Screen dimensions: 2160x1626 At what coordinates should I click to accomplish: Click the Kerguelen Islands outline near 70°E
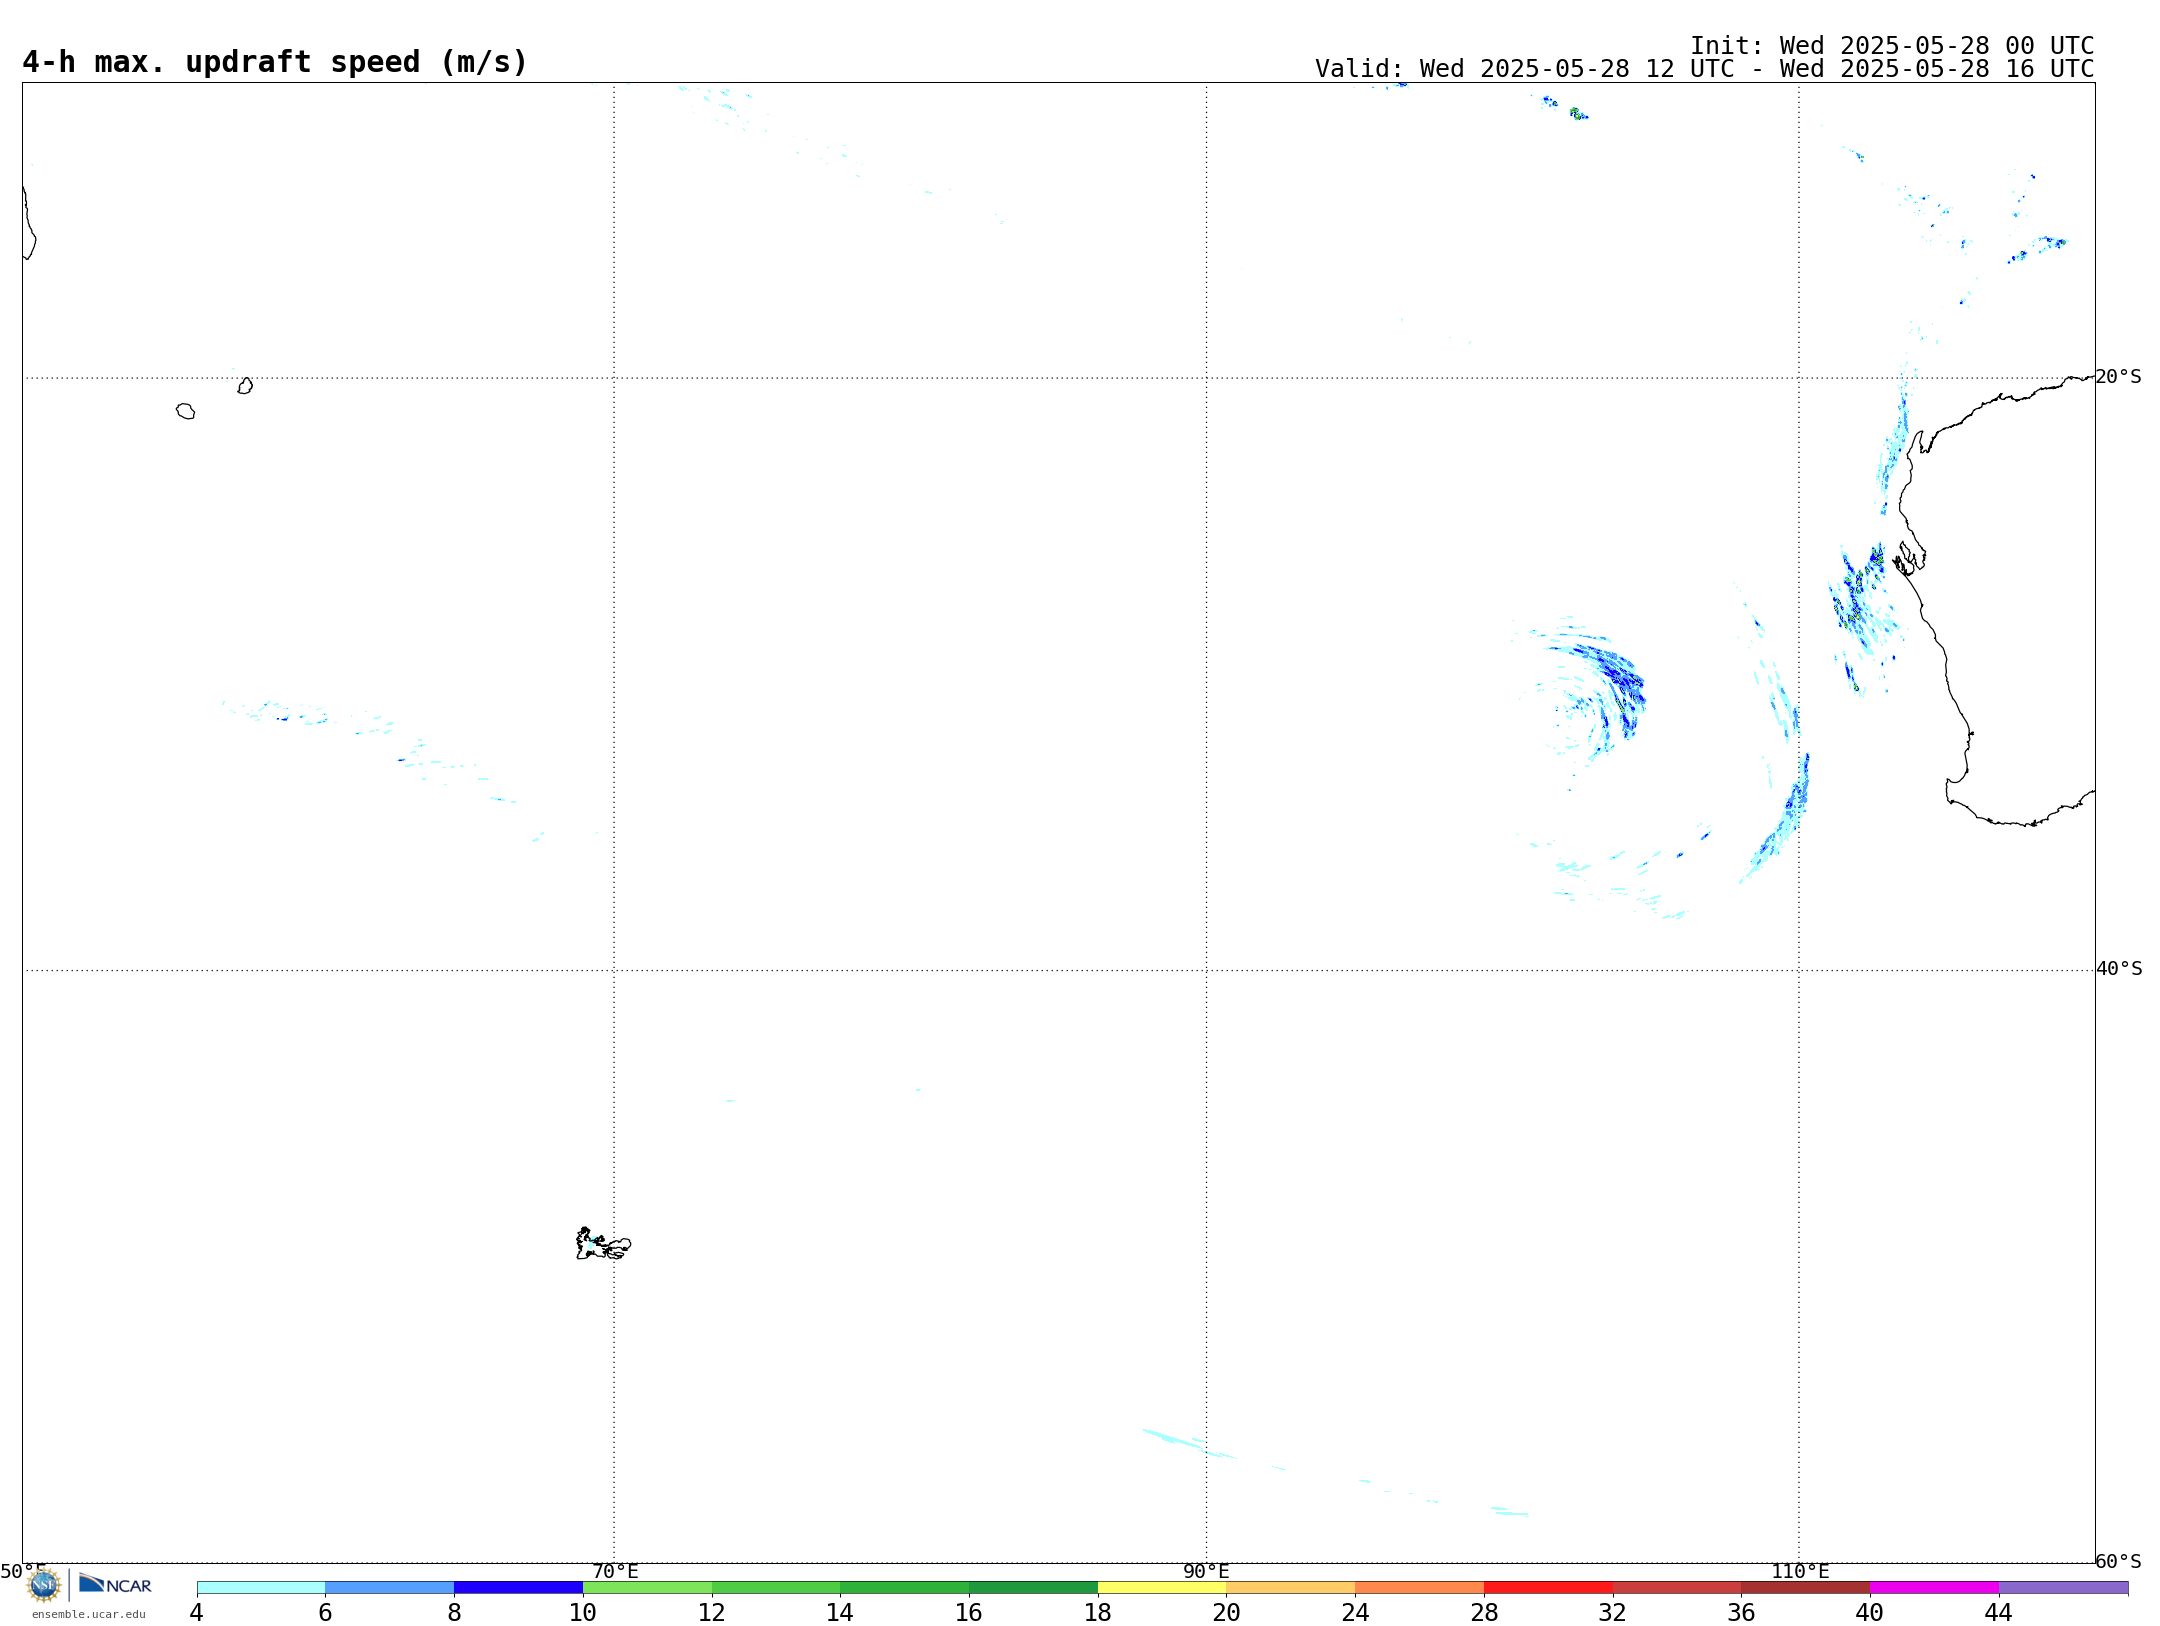point(603,1244)
